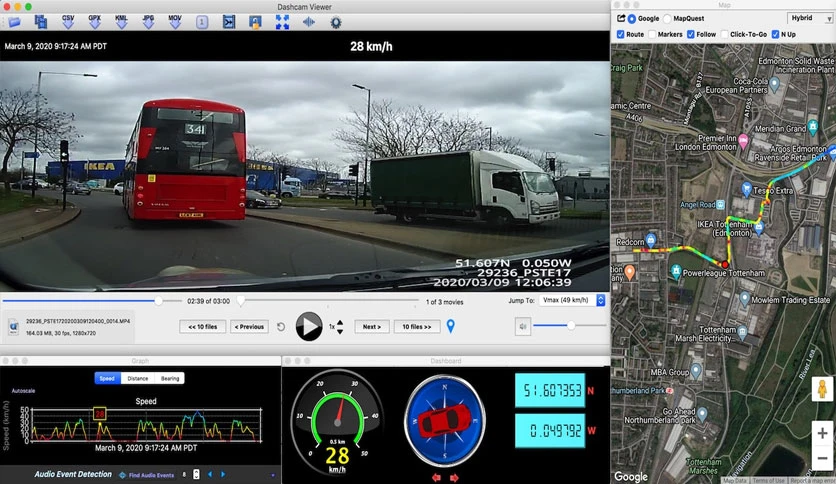Go to the next audio event arrow

(x=223, y=474)
